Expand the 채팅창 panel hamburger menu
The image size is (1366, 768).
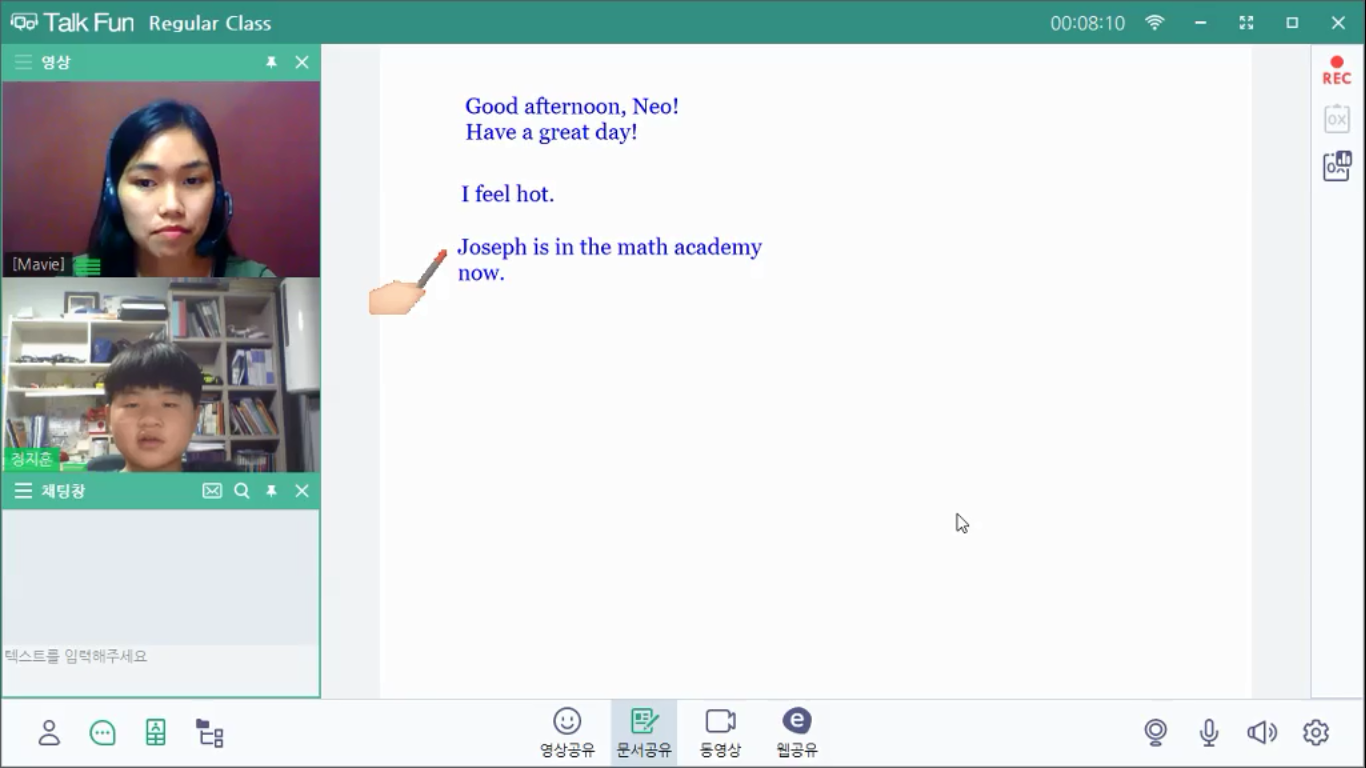23,491
